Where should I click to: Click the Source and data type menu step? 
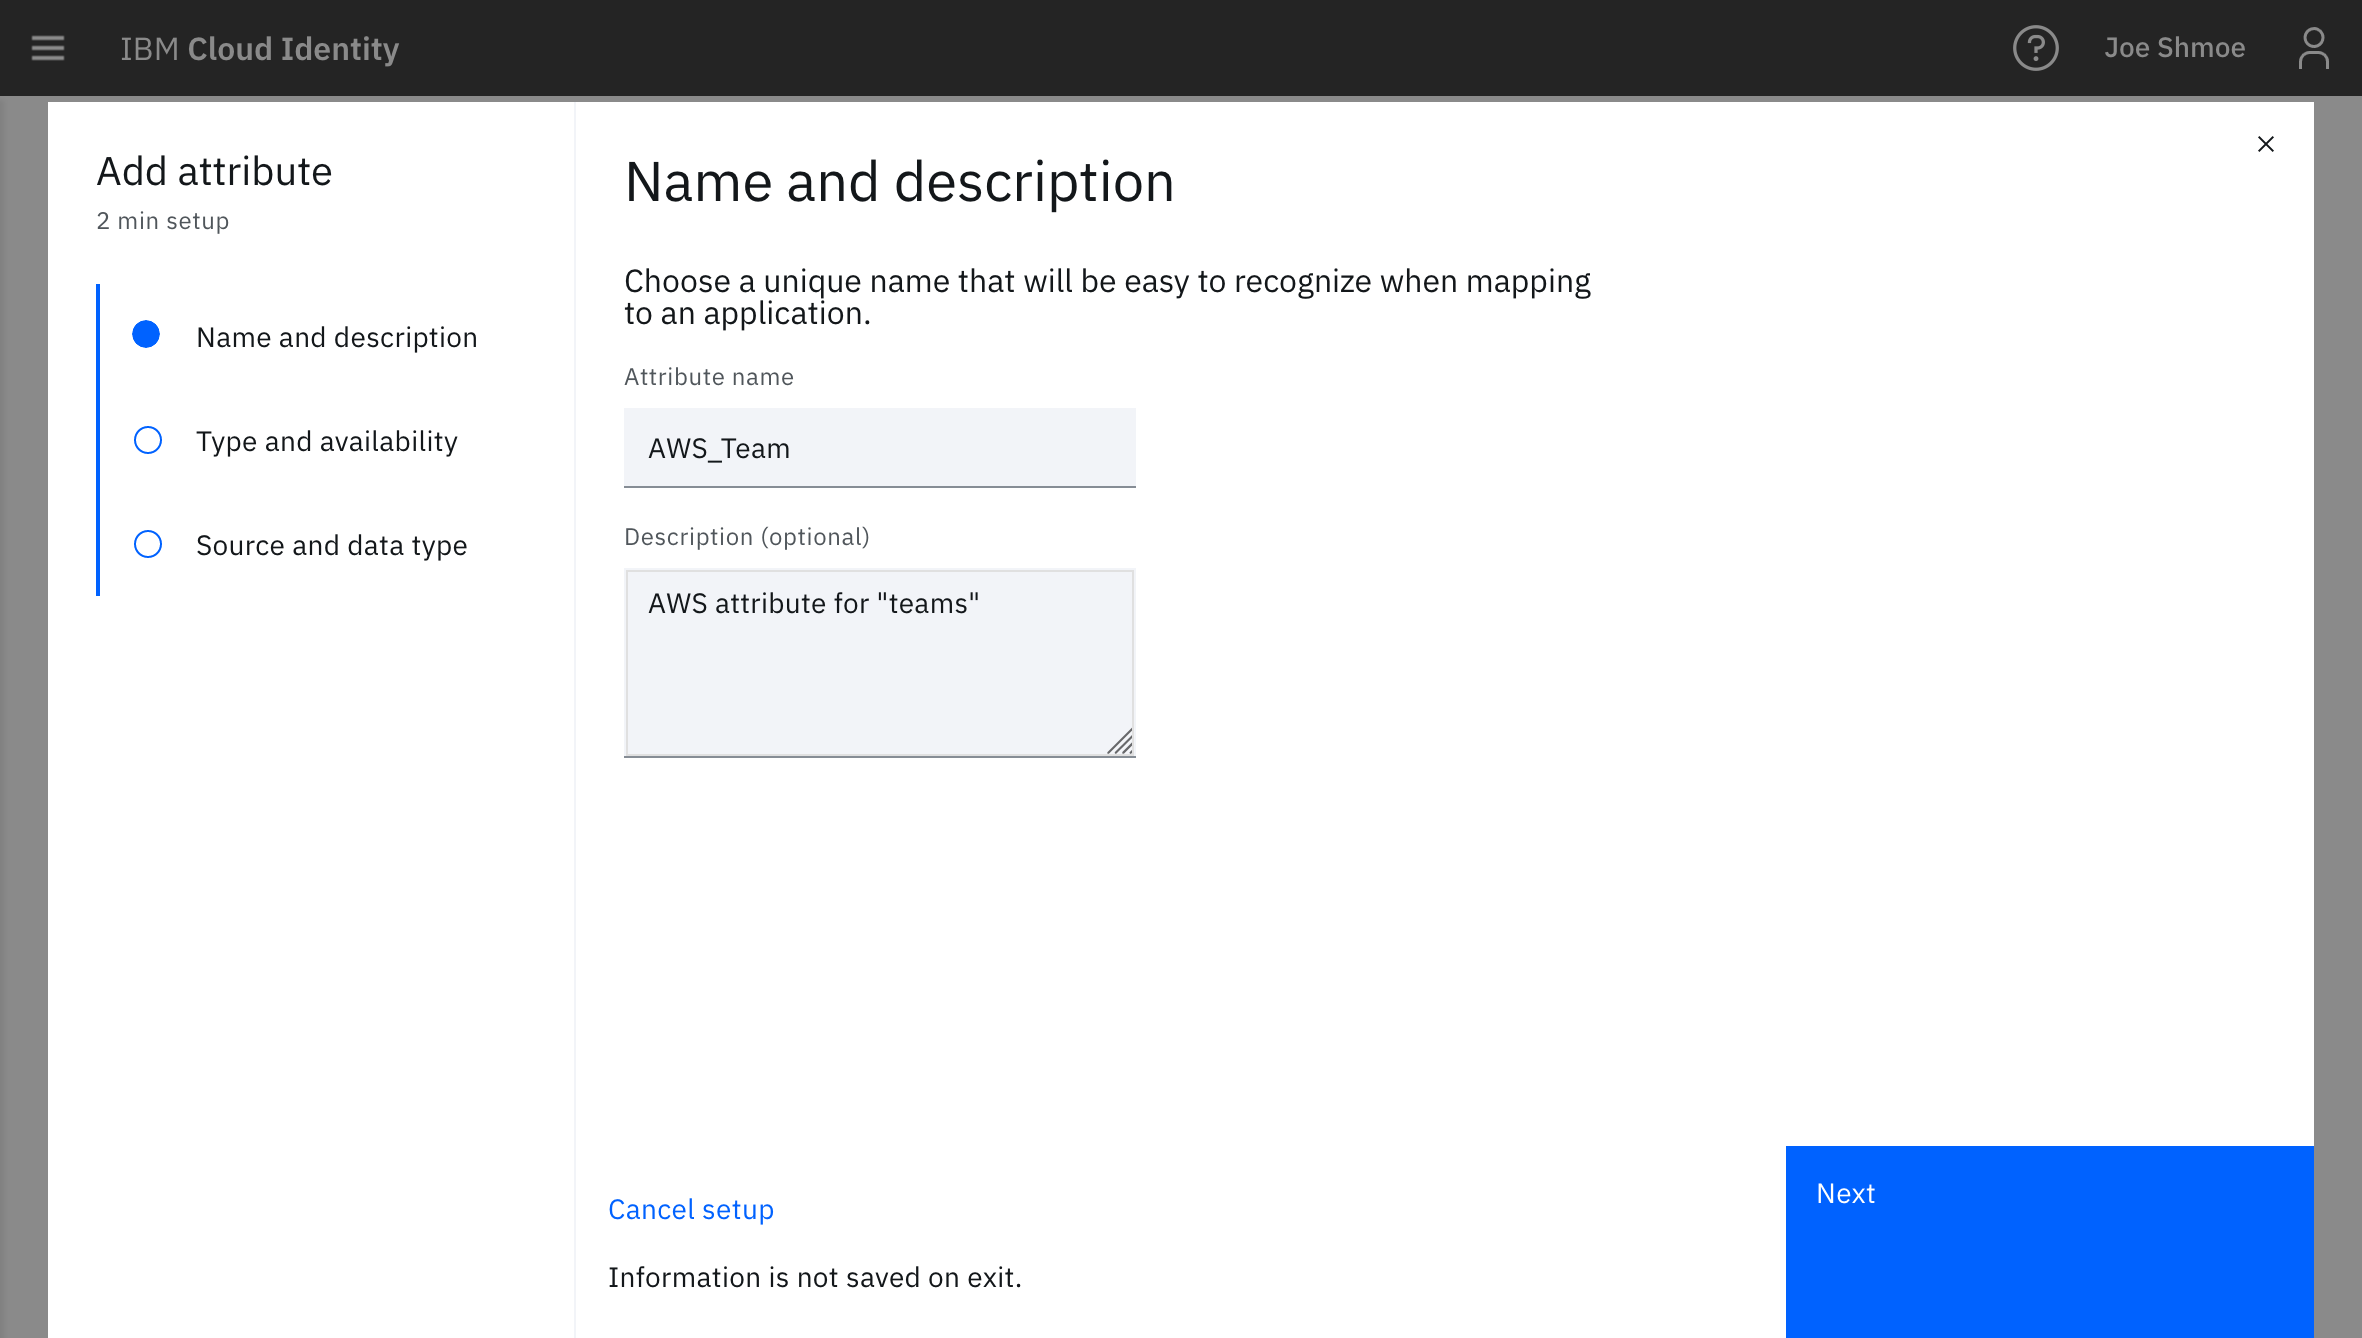[333, 543]
